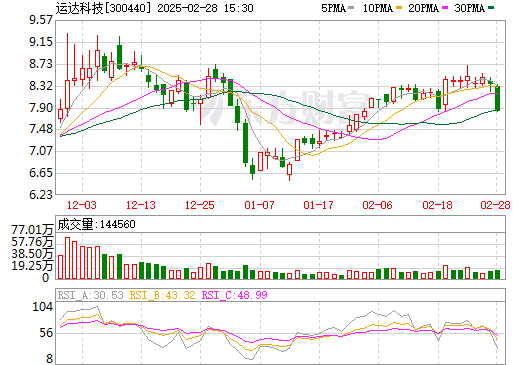
Task: Click the 6.23 price axis label
Action: pos(41,194)
